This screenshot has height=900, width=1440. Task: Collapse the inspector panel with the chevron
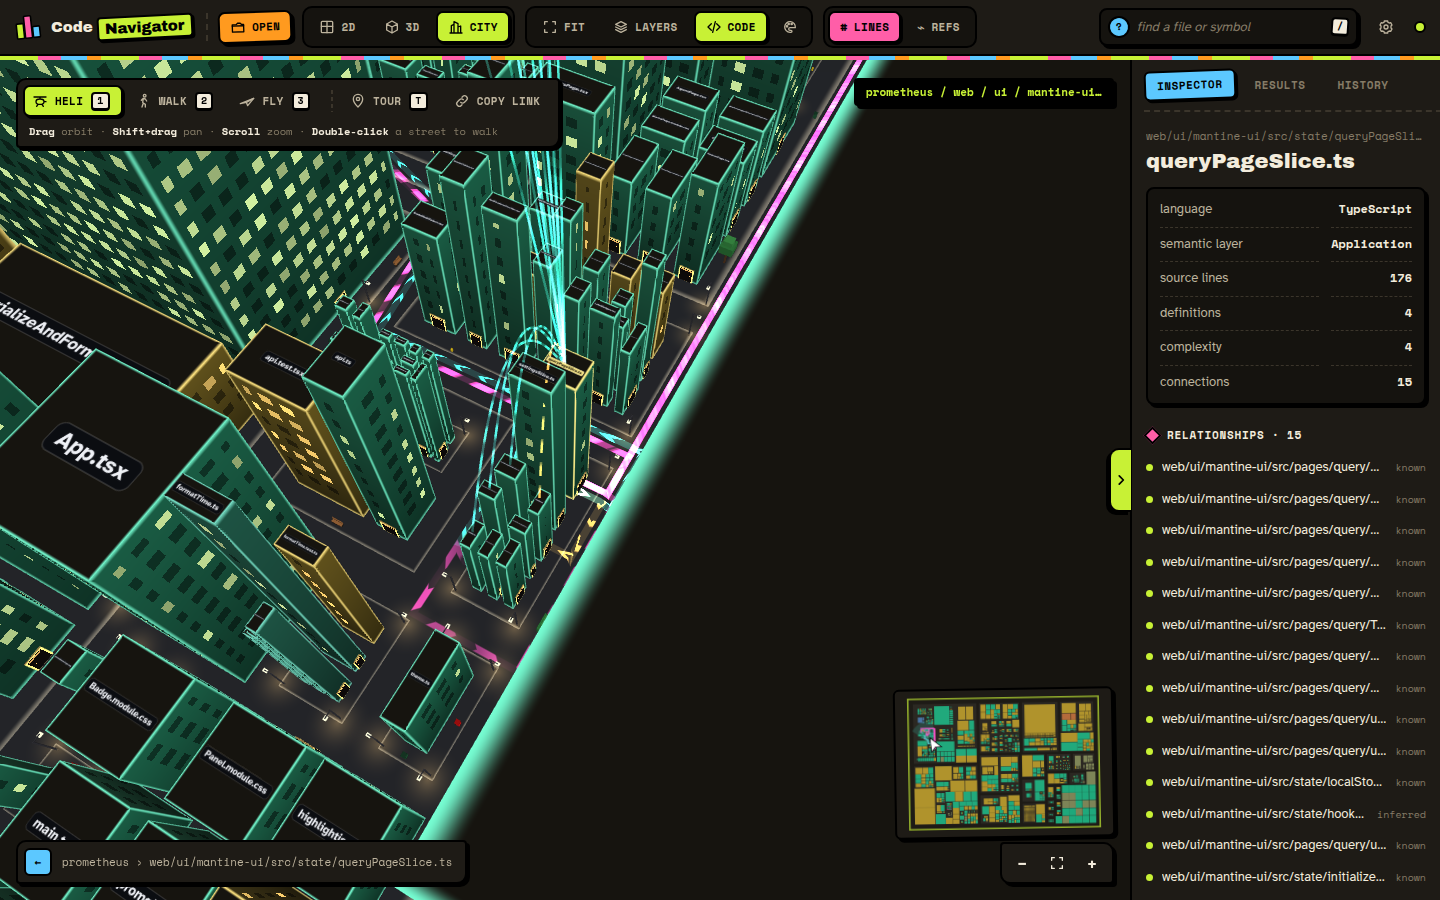click(1121, 480)
